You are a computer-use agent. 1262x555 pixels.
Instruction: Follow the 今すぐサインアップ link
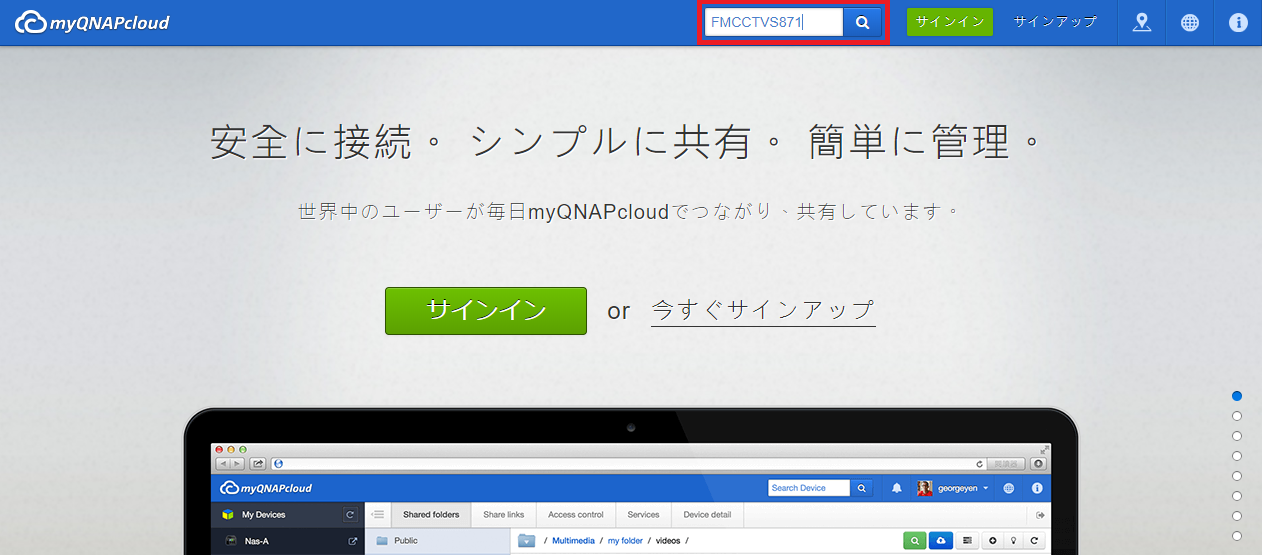(763, 310)
